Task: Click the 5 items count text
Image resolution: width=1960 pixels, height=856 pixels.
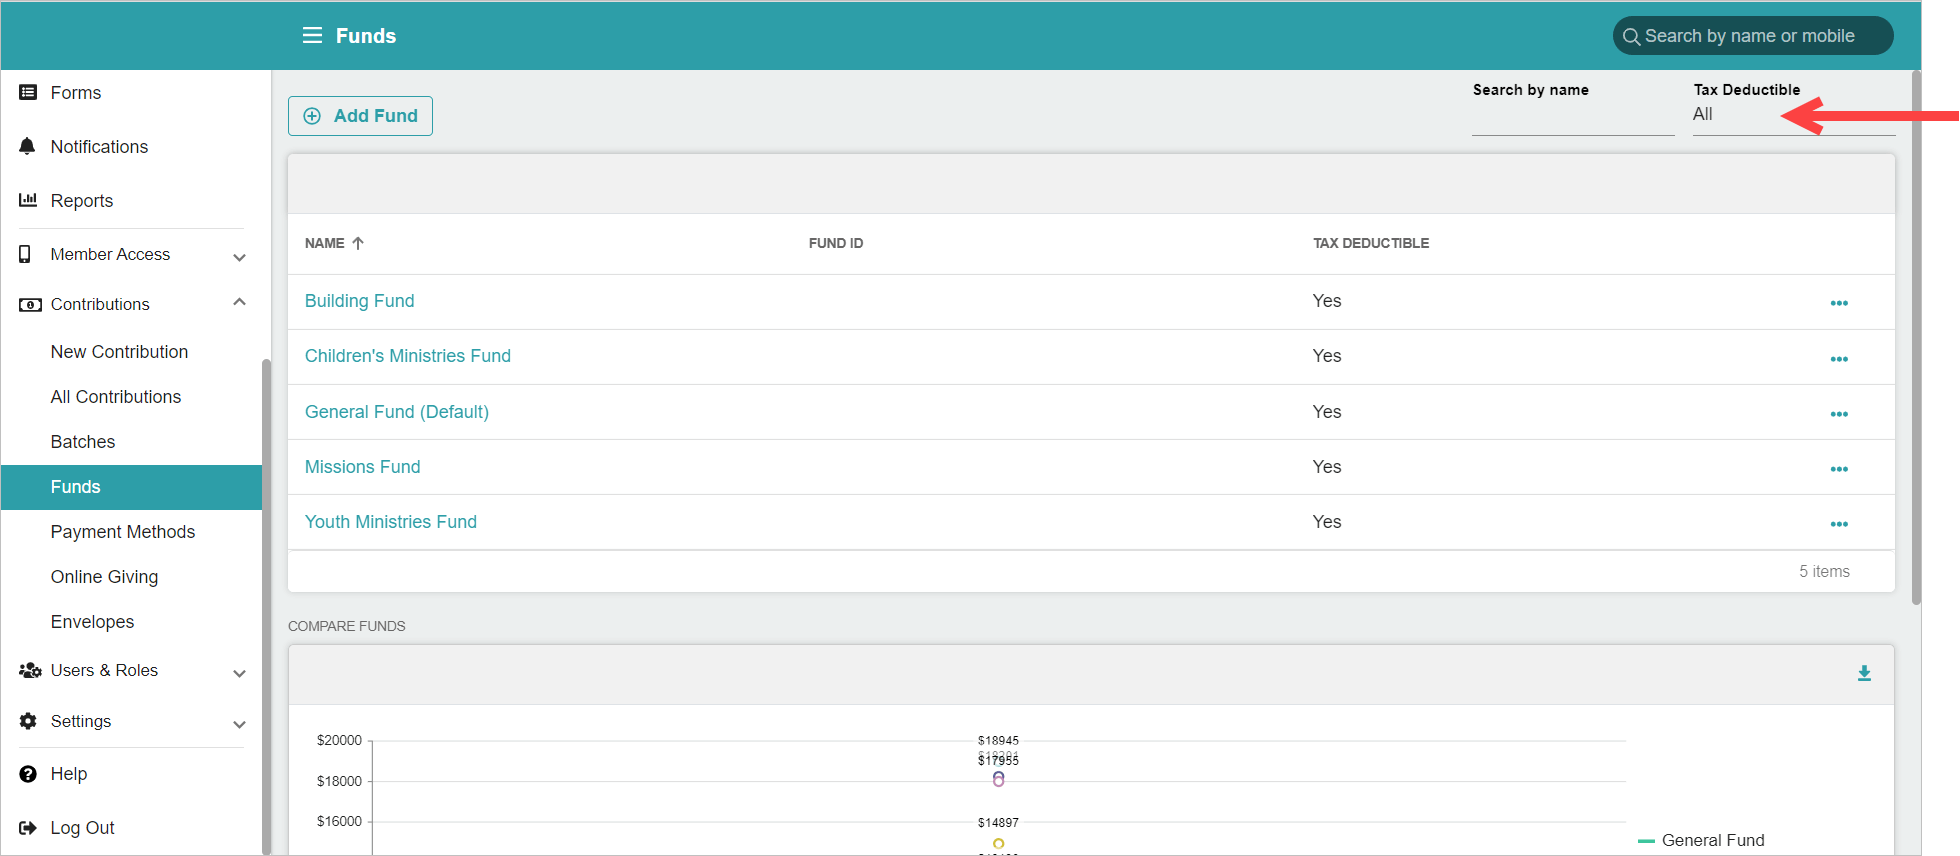Action: (1824, 572)
